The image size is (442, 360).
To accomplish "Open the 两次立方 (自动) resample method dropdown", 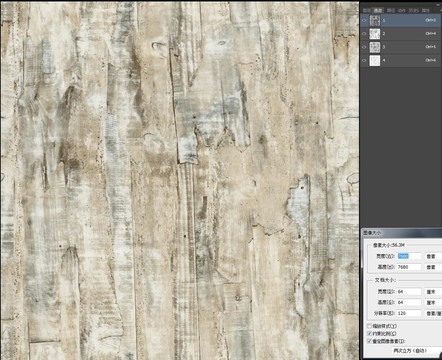I will point(417,351).
